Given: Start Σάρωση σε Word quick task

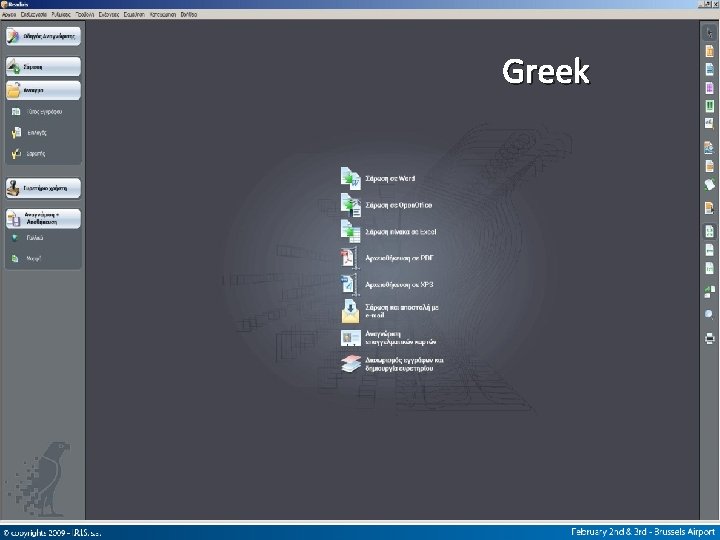Looking at the screenshot, I should (378, 179).
